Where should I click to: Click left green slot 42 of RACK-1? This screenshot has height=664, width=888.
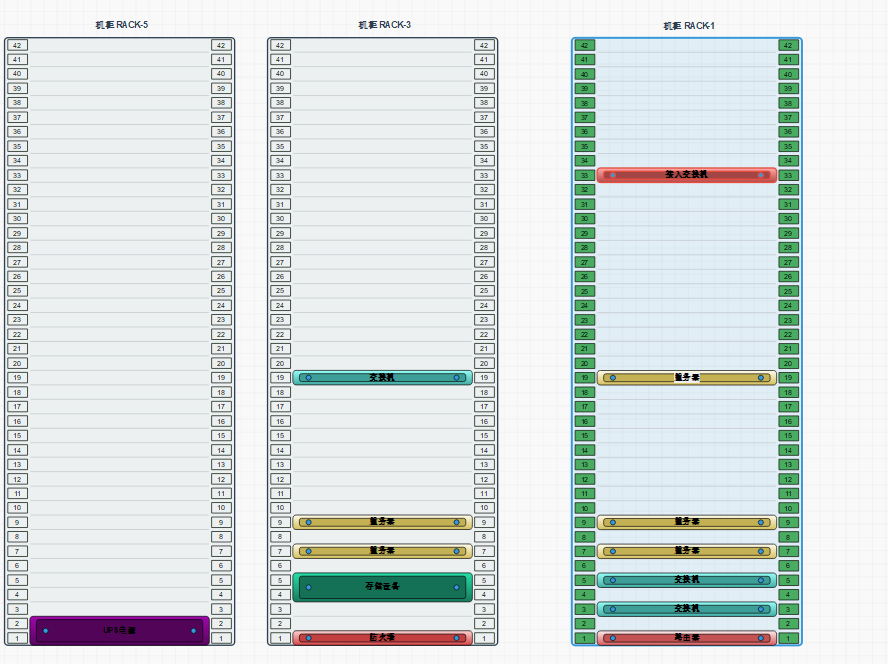pyautogui.click(x=584, y=45)
